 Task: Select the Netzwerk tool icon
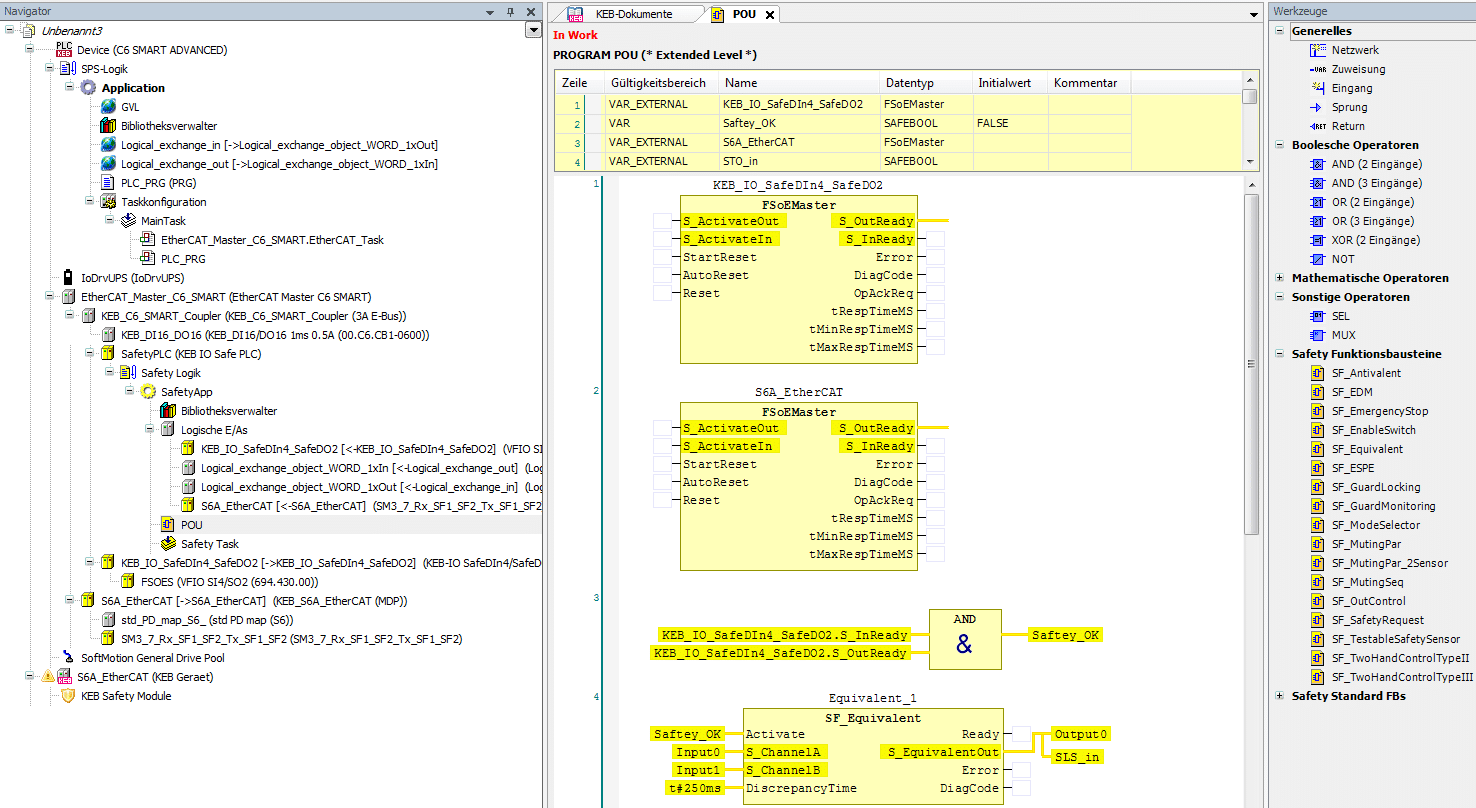(x=1318, y=50)
